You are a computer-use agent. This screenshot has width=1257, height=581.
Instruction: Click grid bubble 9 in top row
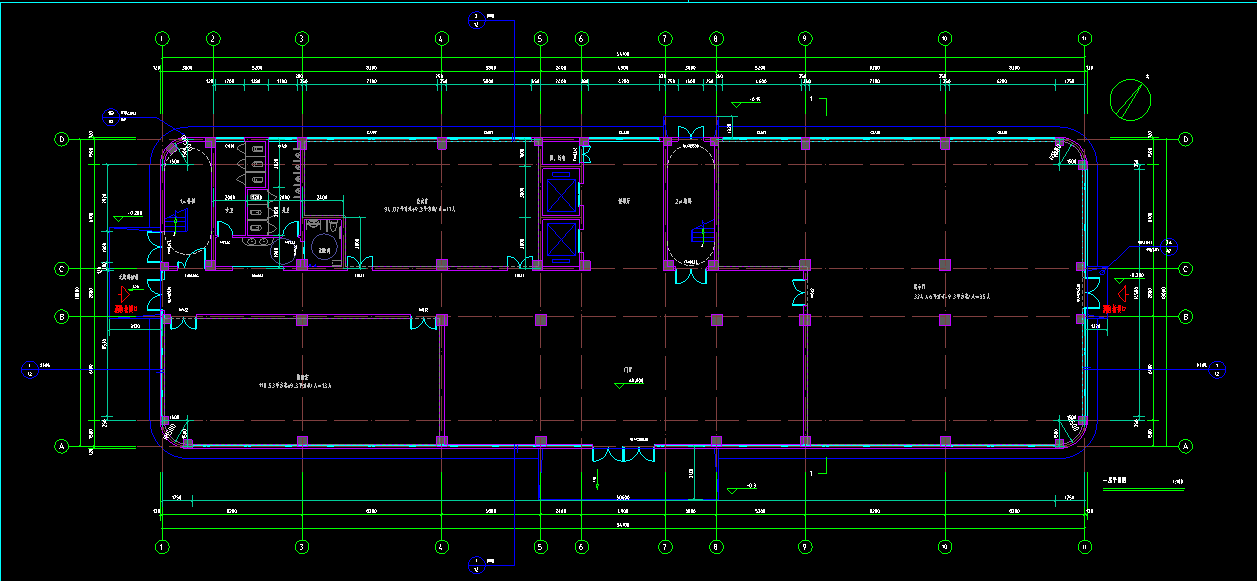click(x=804, y=39)
